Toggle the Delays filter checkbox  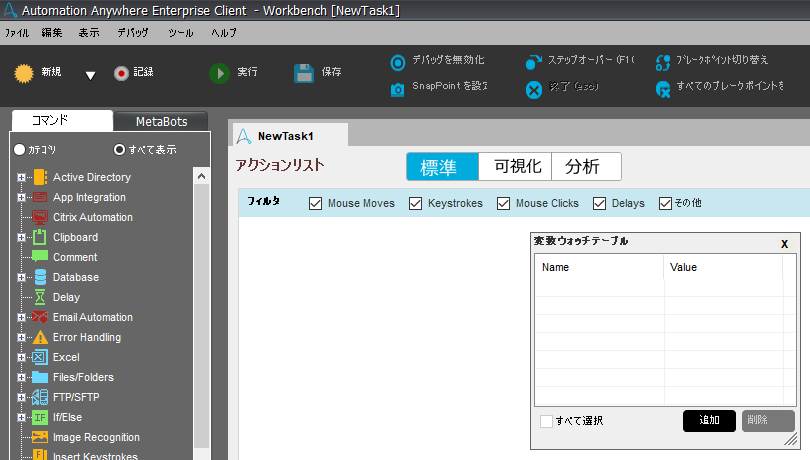(599, 204)
